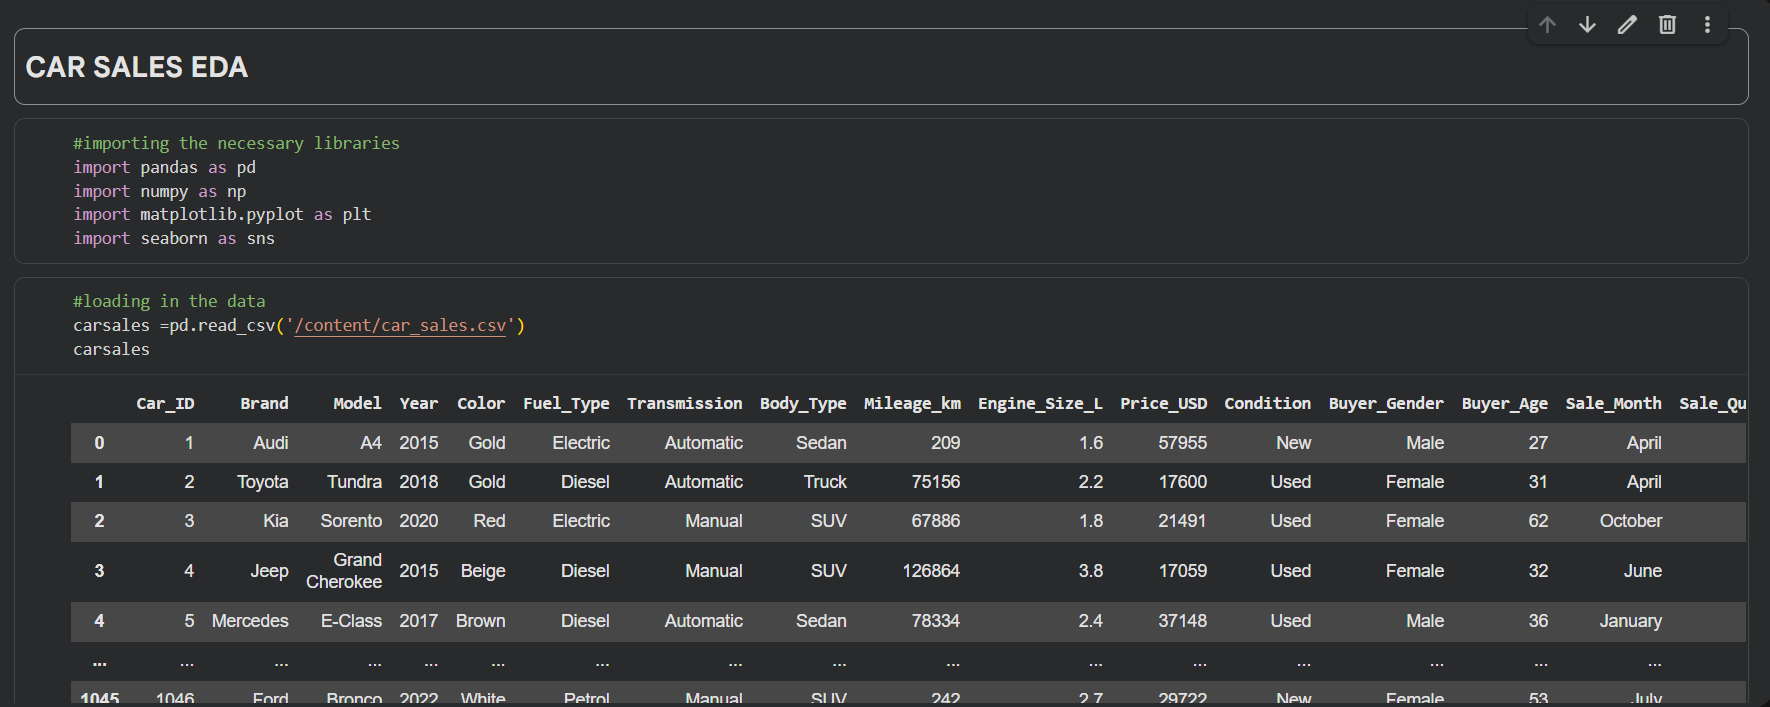
Task: Click the Sorento model cell
Action: (351, 521)
